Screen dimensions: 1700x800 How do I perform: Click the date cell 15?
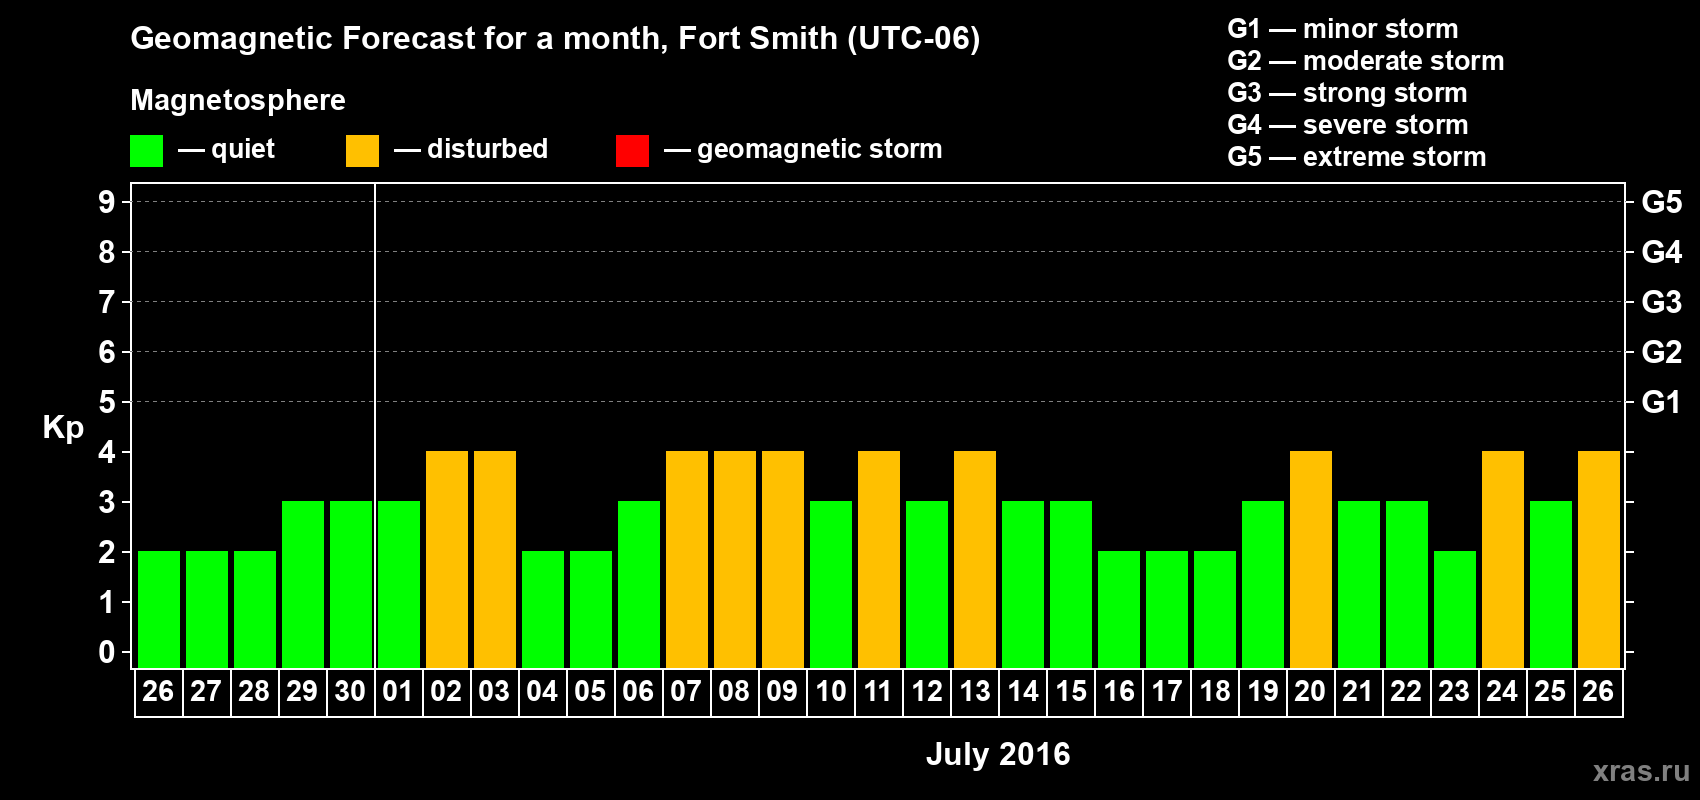coord(1070,692)
